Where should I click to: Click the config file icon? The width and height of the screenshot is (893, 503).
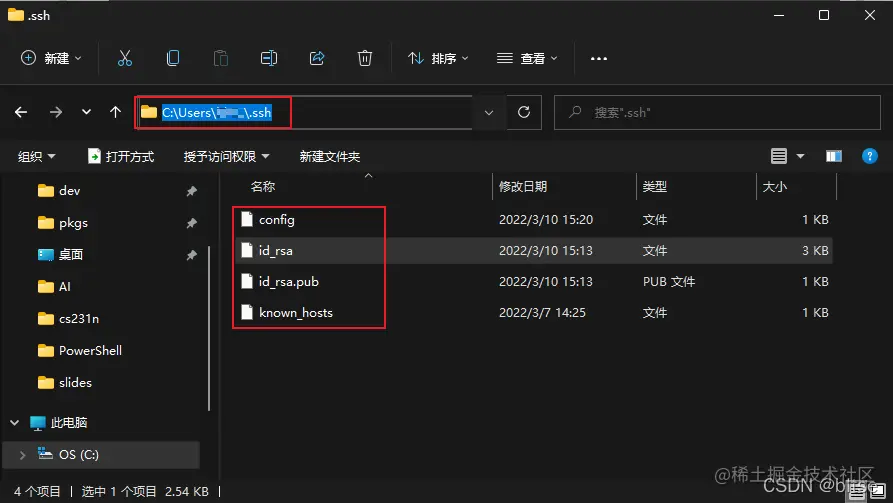point(247,219)
